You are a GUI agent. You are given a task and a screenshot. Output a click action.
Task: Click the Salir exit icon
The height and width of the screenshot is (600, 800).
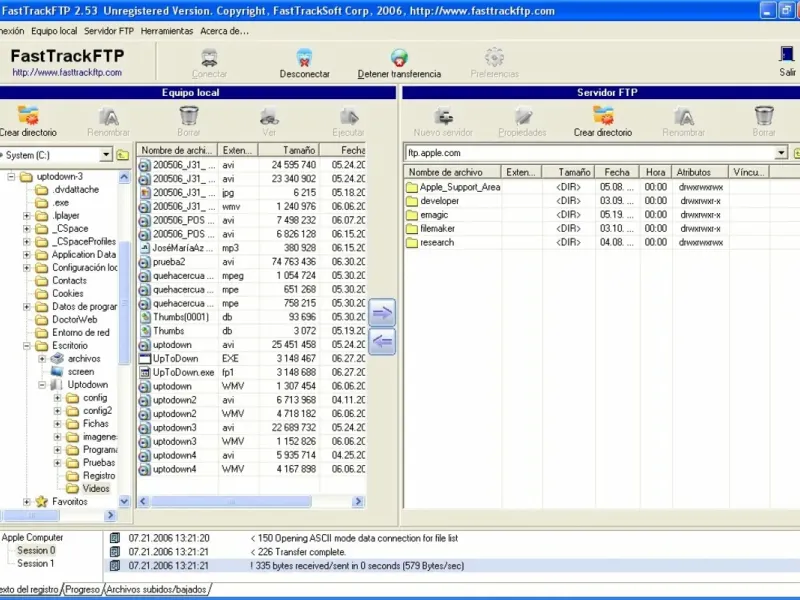pyautogui.click(x=786, y=55)
